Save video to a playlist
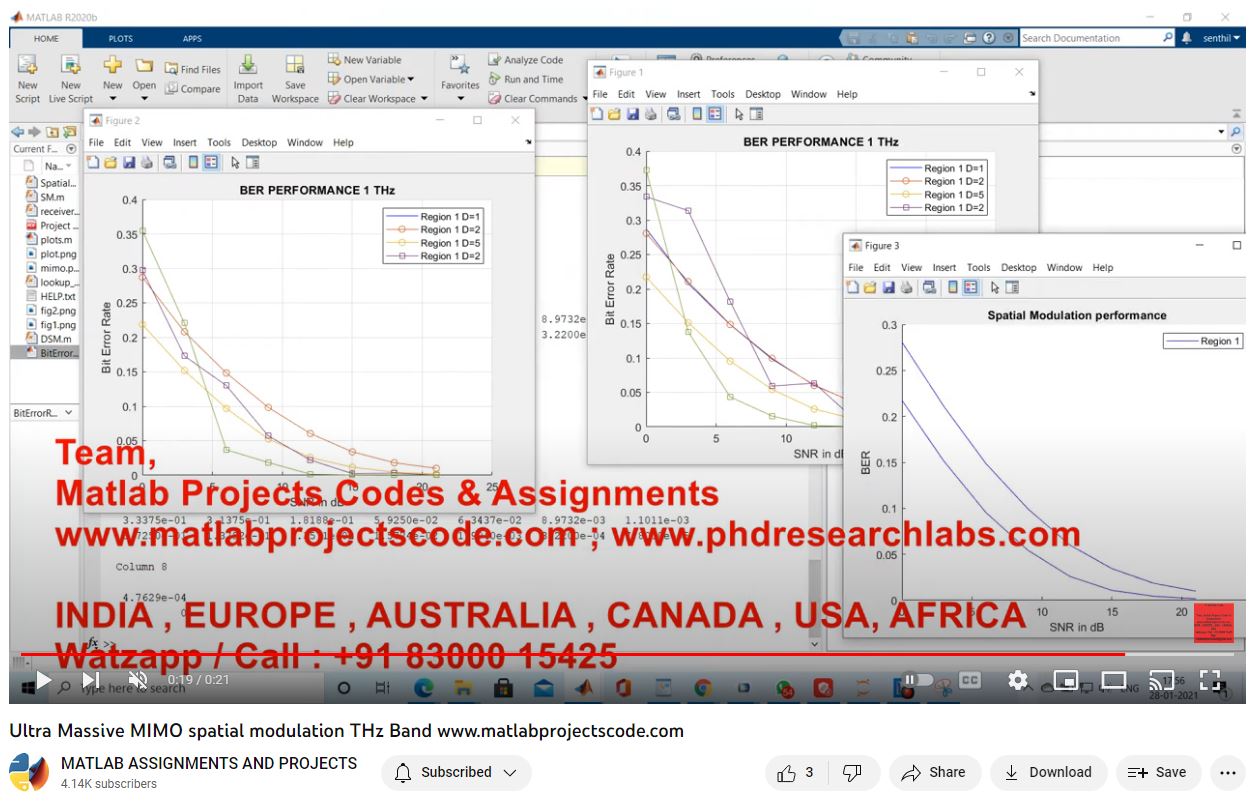This screenshot has width=1258, height=805. click(x=1157, y=773)
